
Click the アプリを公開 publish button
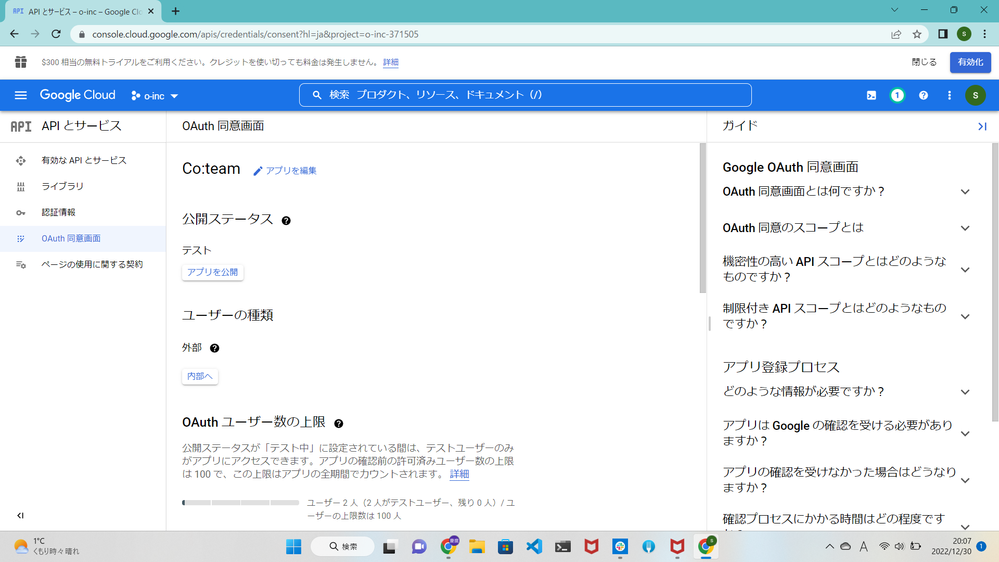point(212,272)
